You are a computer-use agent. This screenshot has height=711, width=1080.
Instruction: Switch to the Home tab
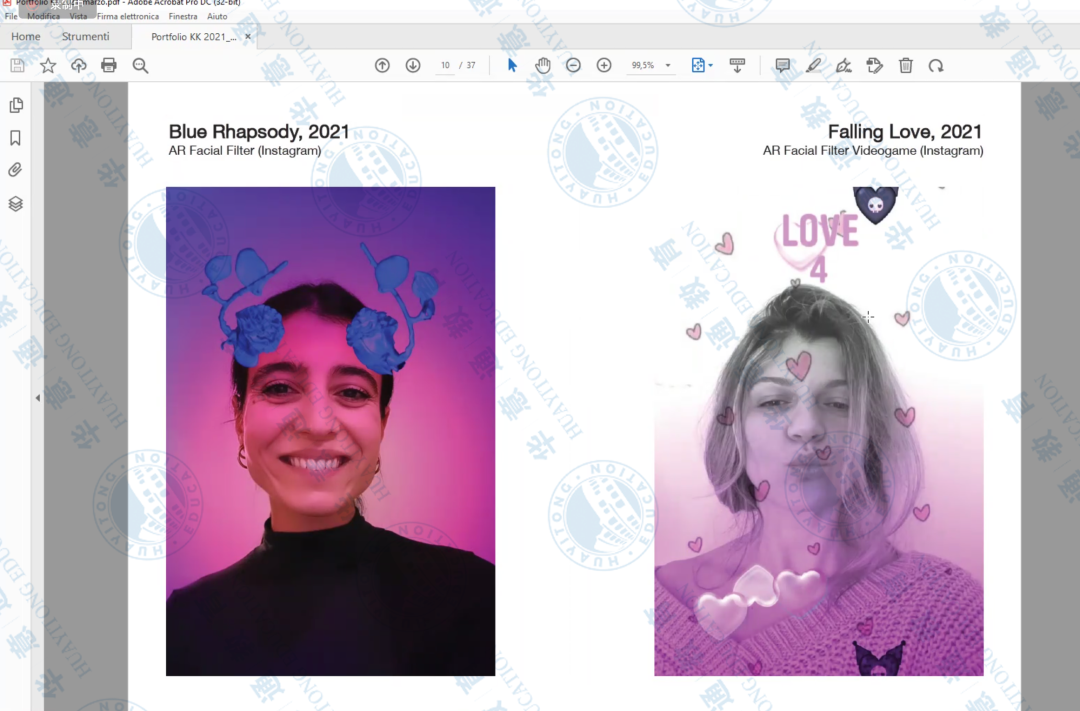pos(25,37)
